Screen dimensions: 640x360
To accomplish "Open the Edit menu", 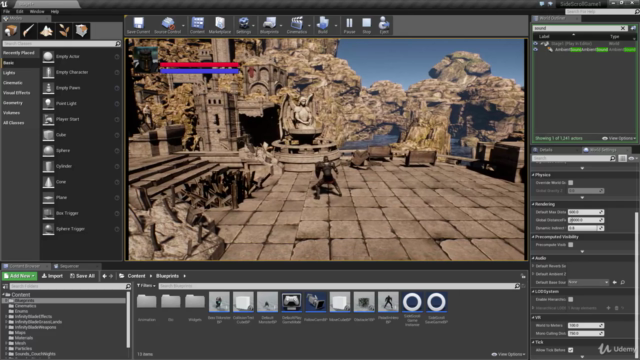I will coord(20,11).
